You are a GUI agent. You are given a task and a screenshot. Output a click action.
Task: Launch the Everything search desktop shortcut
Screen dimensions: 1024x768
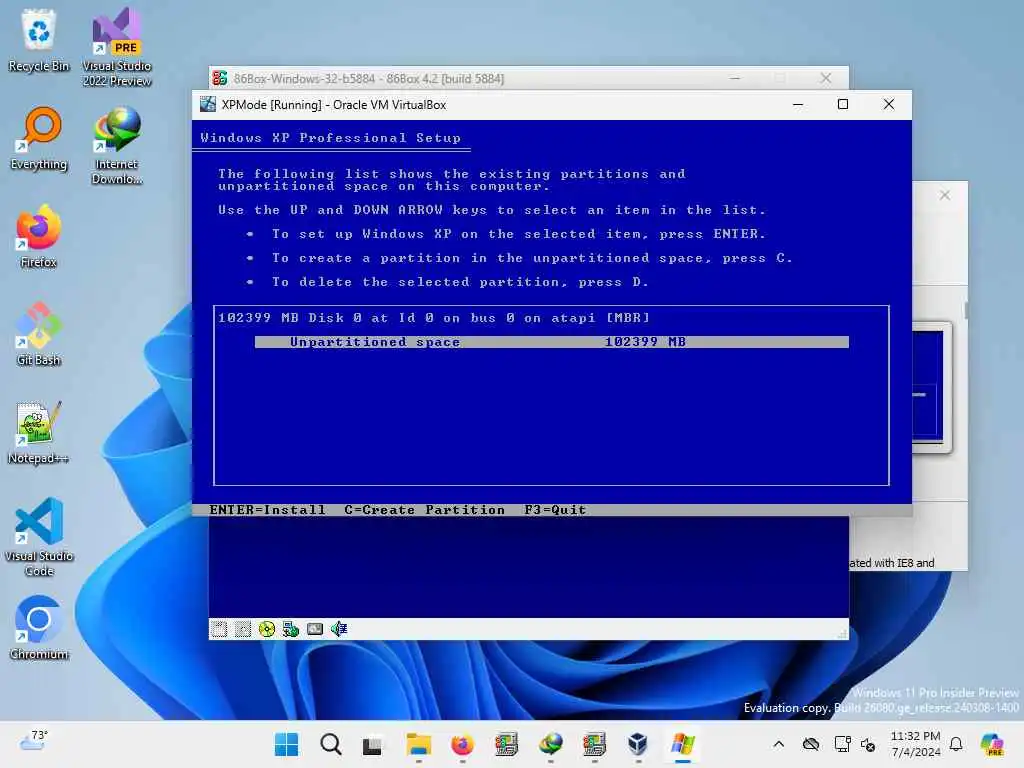(x=39, y=138)
